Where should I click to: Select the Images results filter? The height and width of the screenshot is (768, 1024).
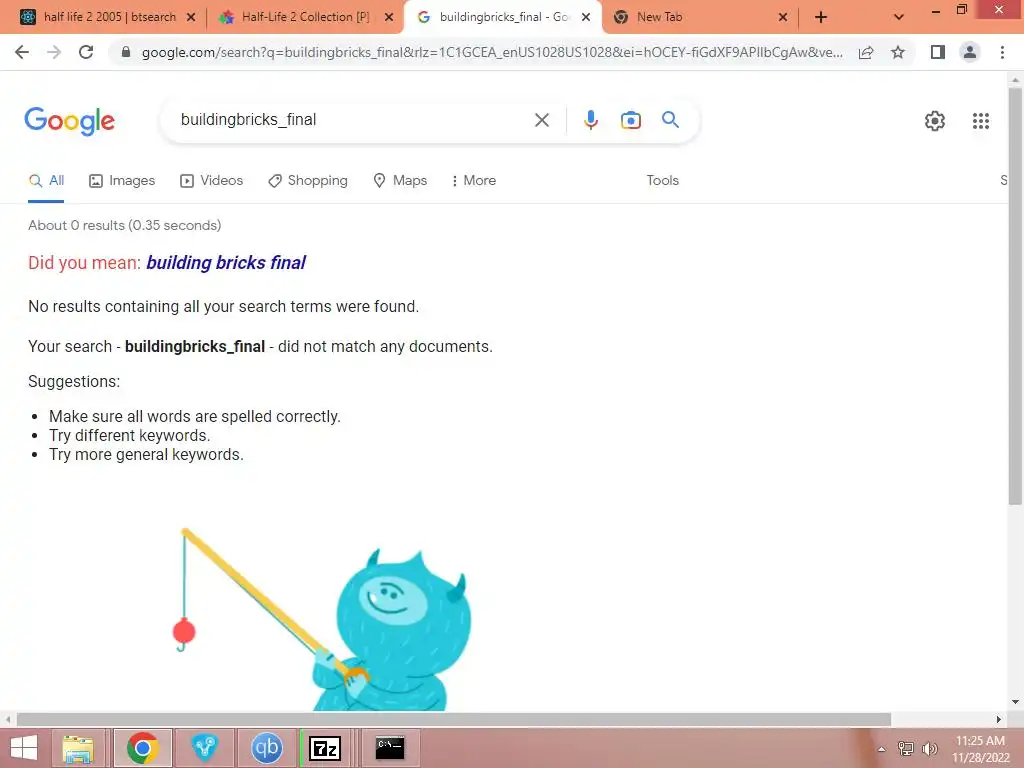(x=122, y=181)
